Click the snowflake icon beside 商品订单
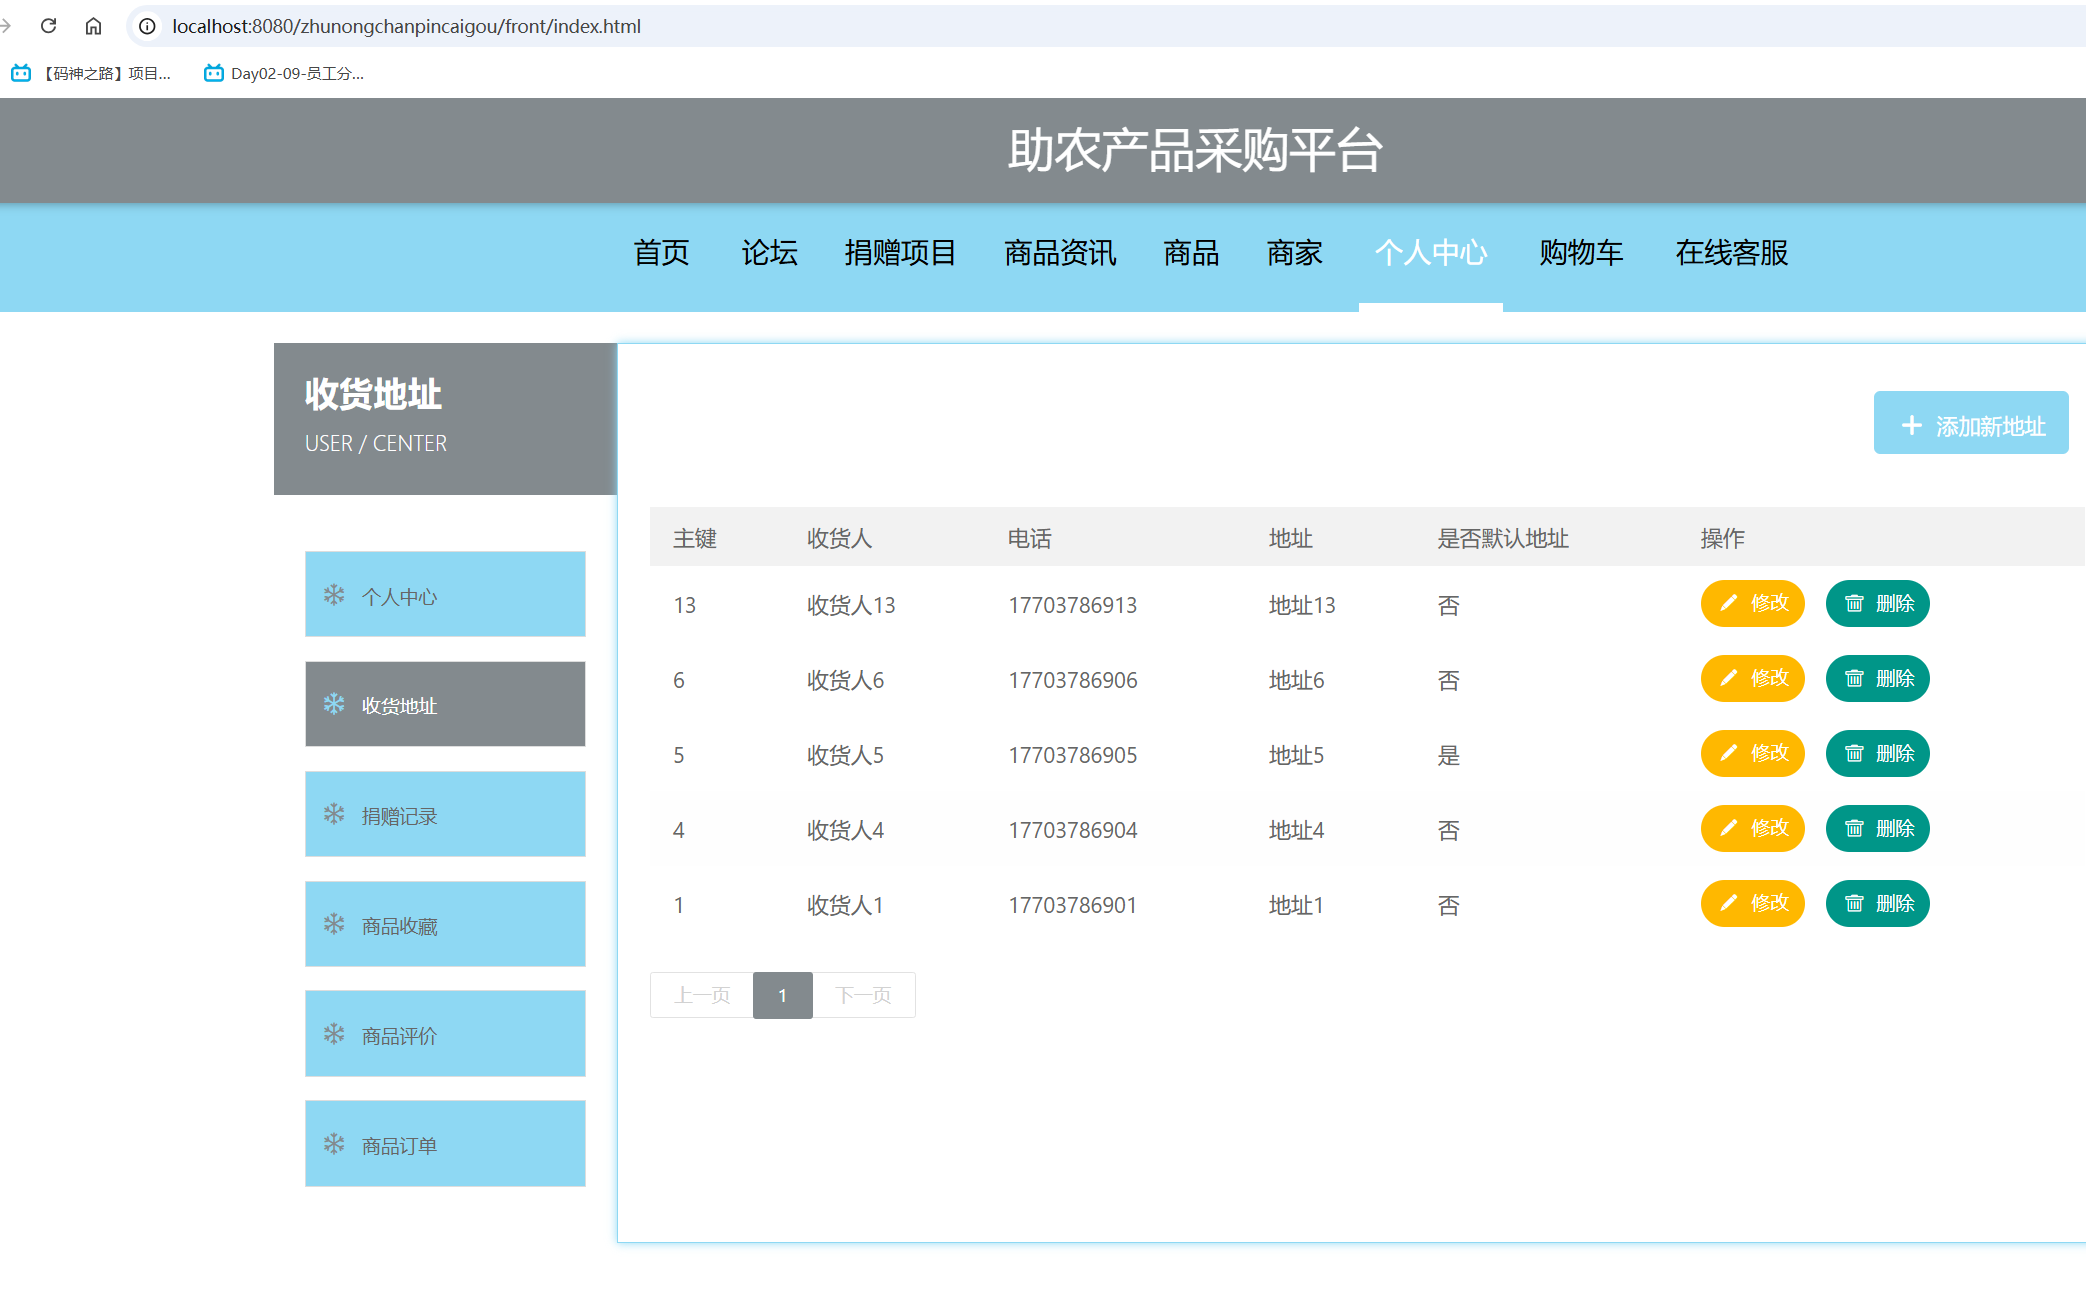 pos(334,1144)
